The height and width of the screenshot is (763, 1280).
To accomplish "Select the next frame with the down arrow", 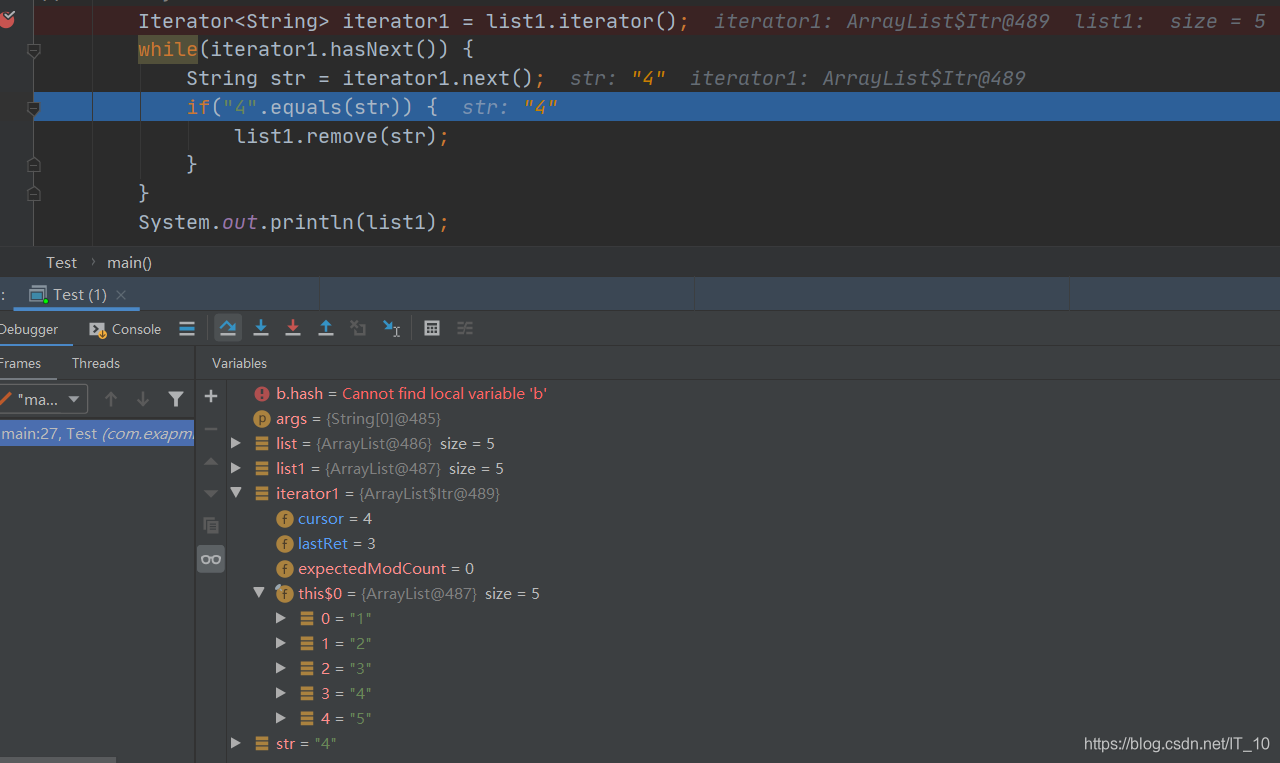I will [x=143, y=399].
